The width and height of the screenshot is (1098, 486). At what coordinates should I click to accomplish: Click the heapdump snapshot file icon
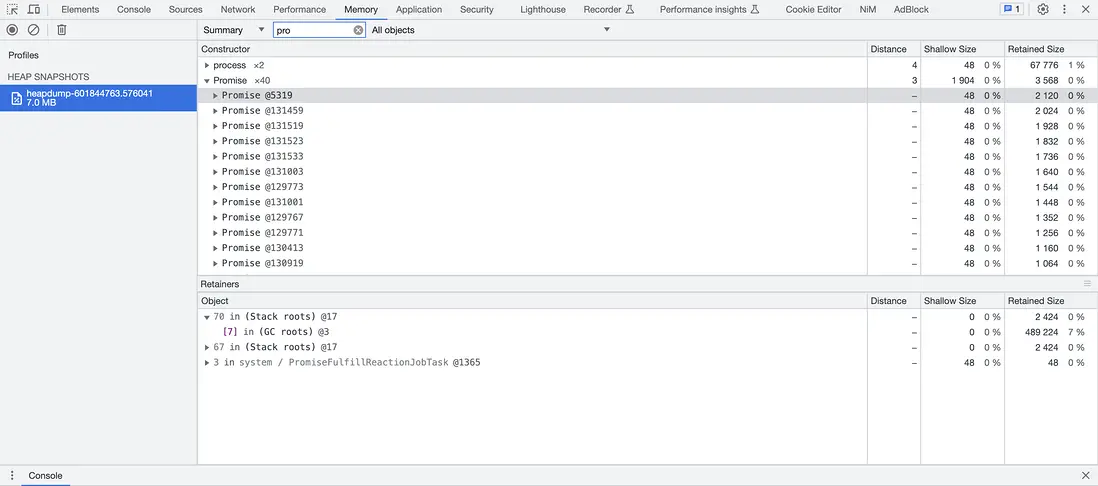[17, 98]
